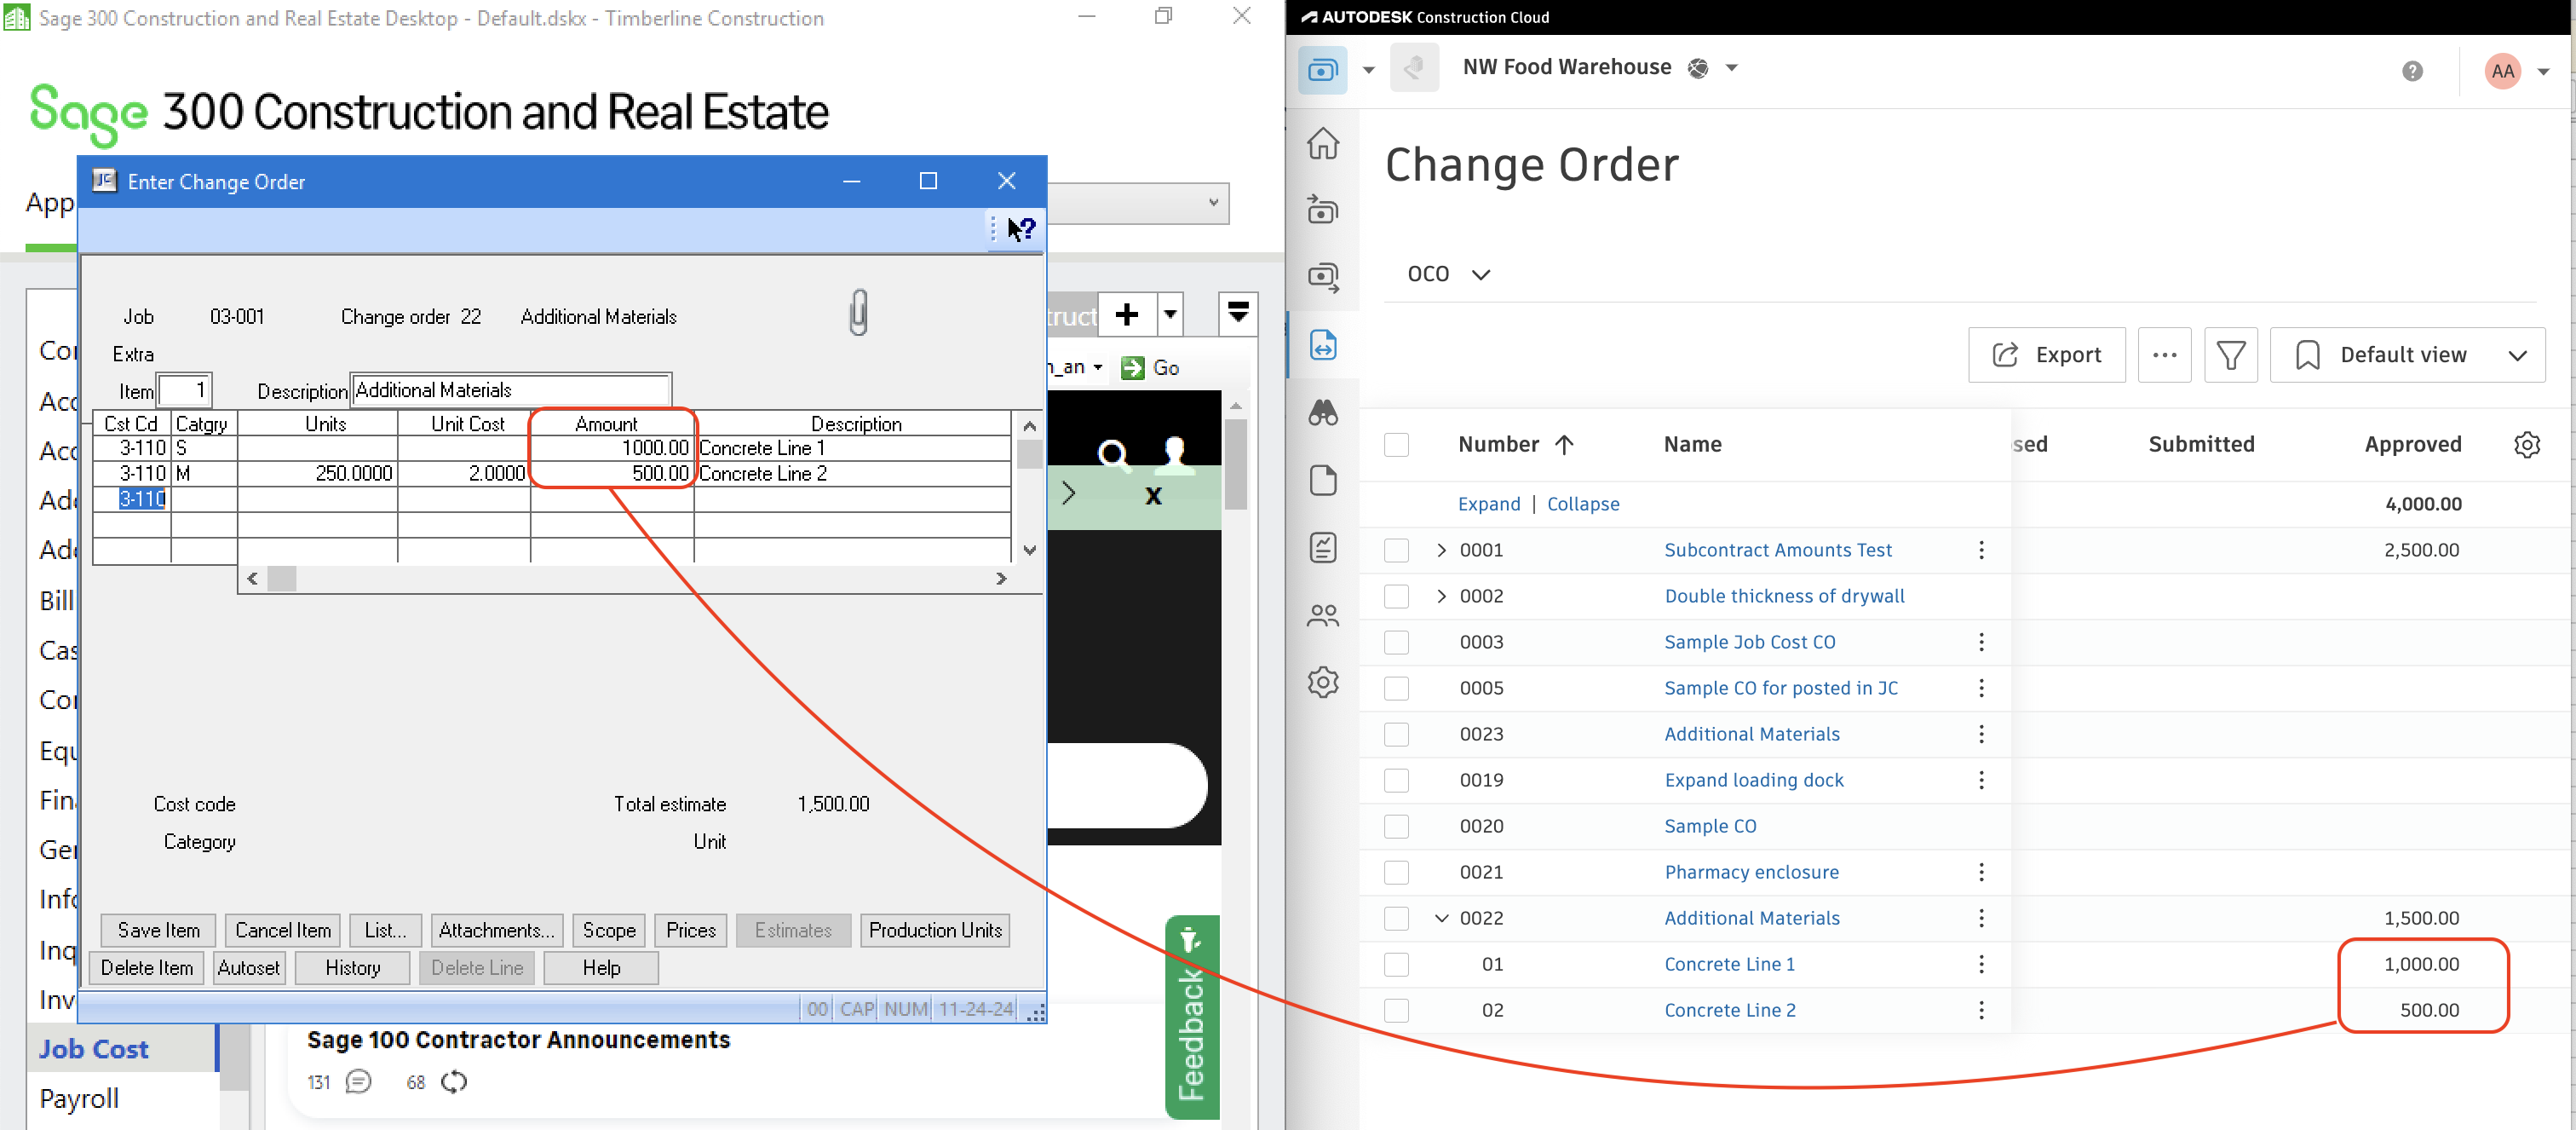The image size is (2576, 1130).
Task: Click the Approved column header
Action: pyautogui.click(x=2412, y=445)
